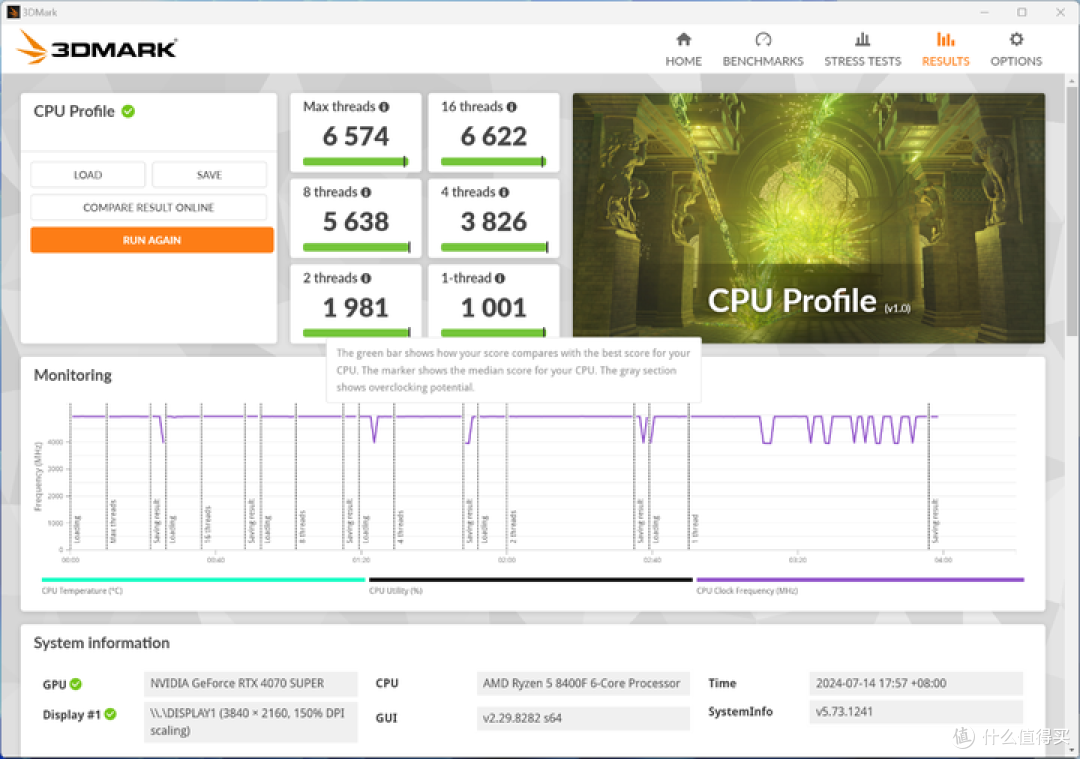The width and height of the screenshot is (1080, 759).
Task: Click the AMD Ryzen 5 8400F CPU field
Action: pos(583,683)
